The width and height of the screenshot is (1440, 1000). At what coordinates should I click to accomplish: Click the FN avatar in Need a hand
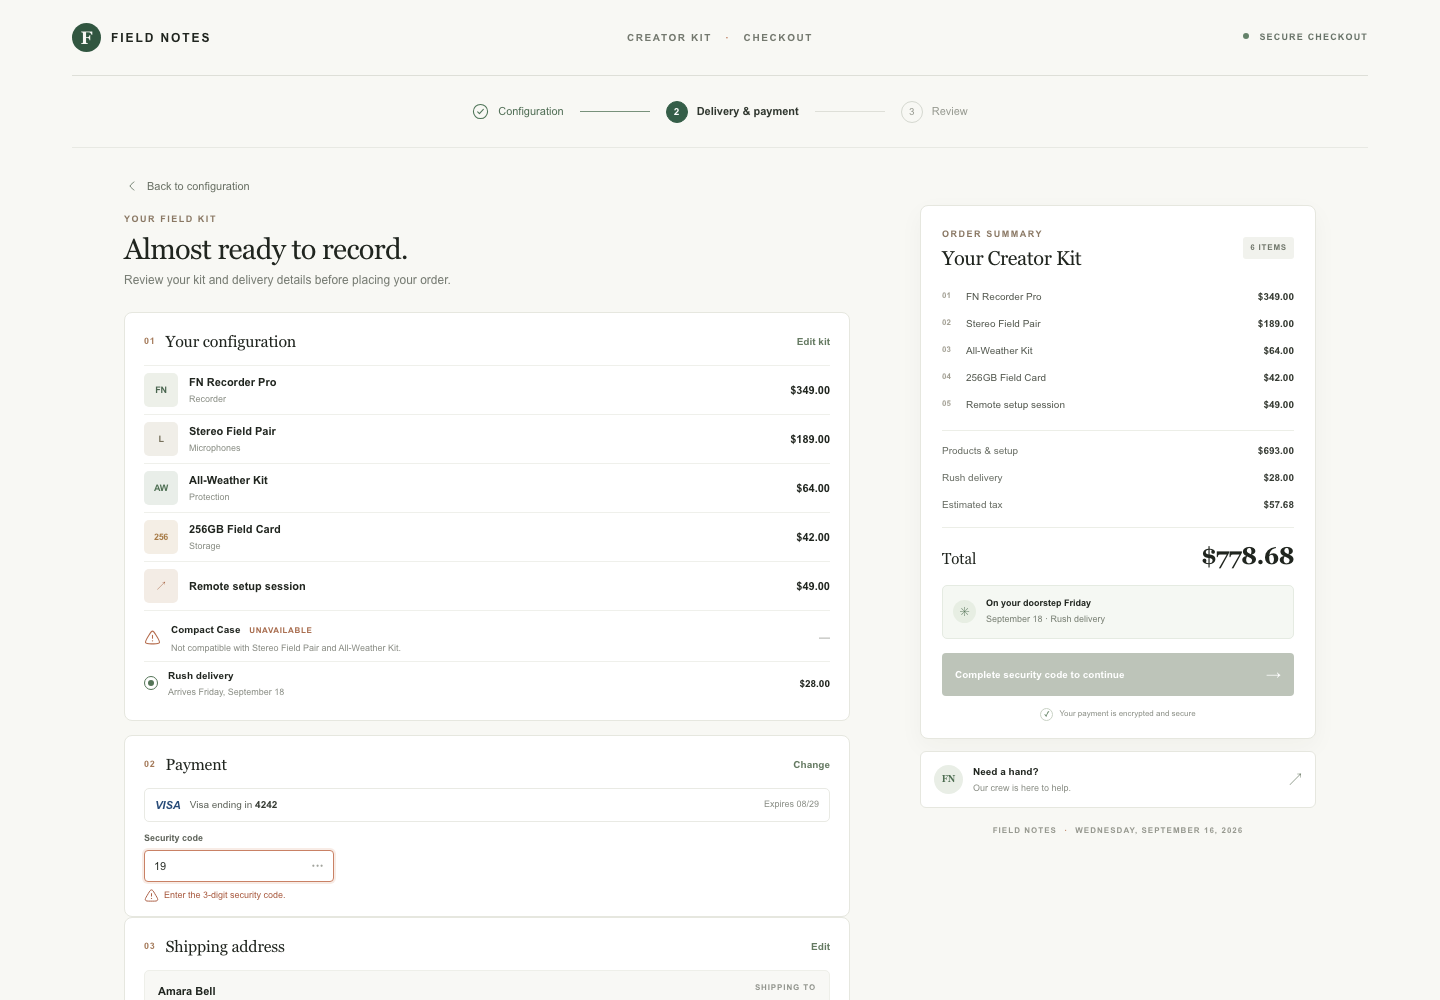click(948, 779)
